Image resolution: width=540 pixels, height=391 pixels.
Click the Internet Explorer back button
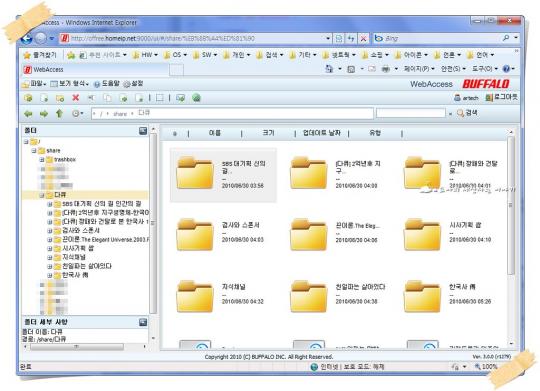[27, 38]
